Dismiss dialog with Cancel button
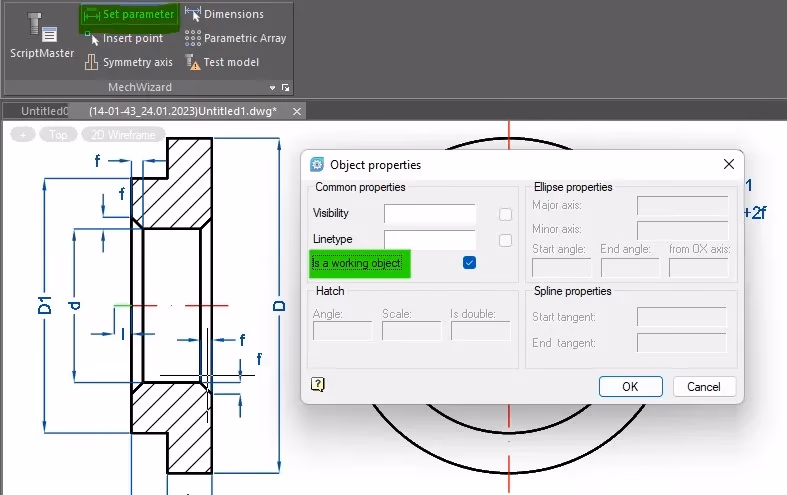 click(x=704, y=387)
